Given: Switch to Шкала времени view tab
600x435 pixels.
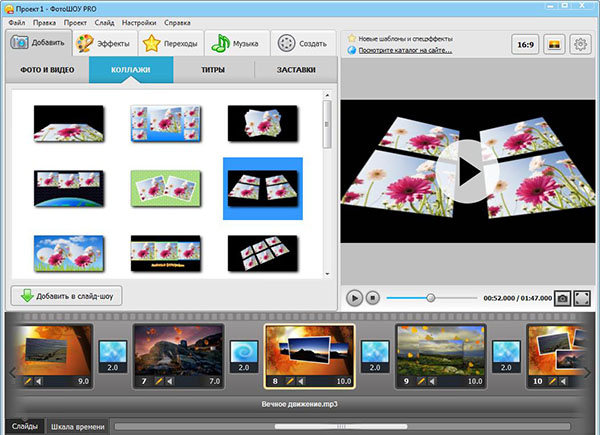Looking at the screenshot, I should pyautogui.click(x=78, y=427).
